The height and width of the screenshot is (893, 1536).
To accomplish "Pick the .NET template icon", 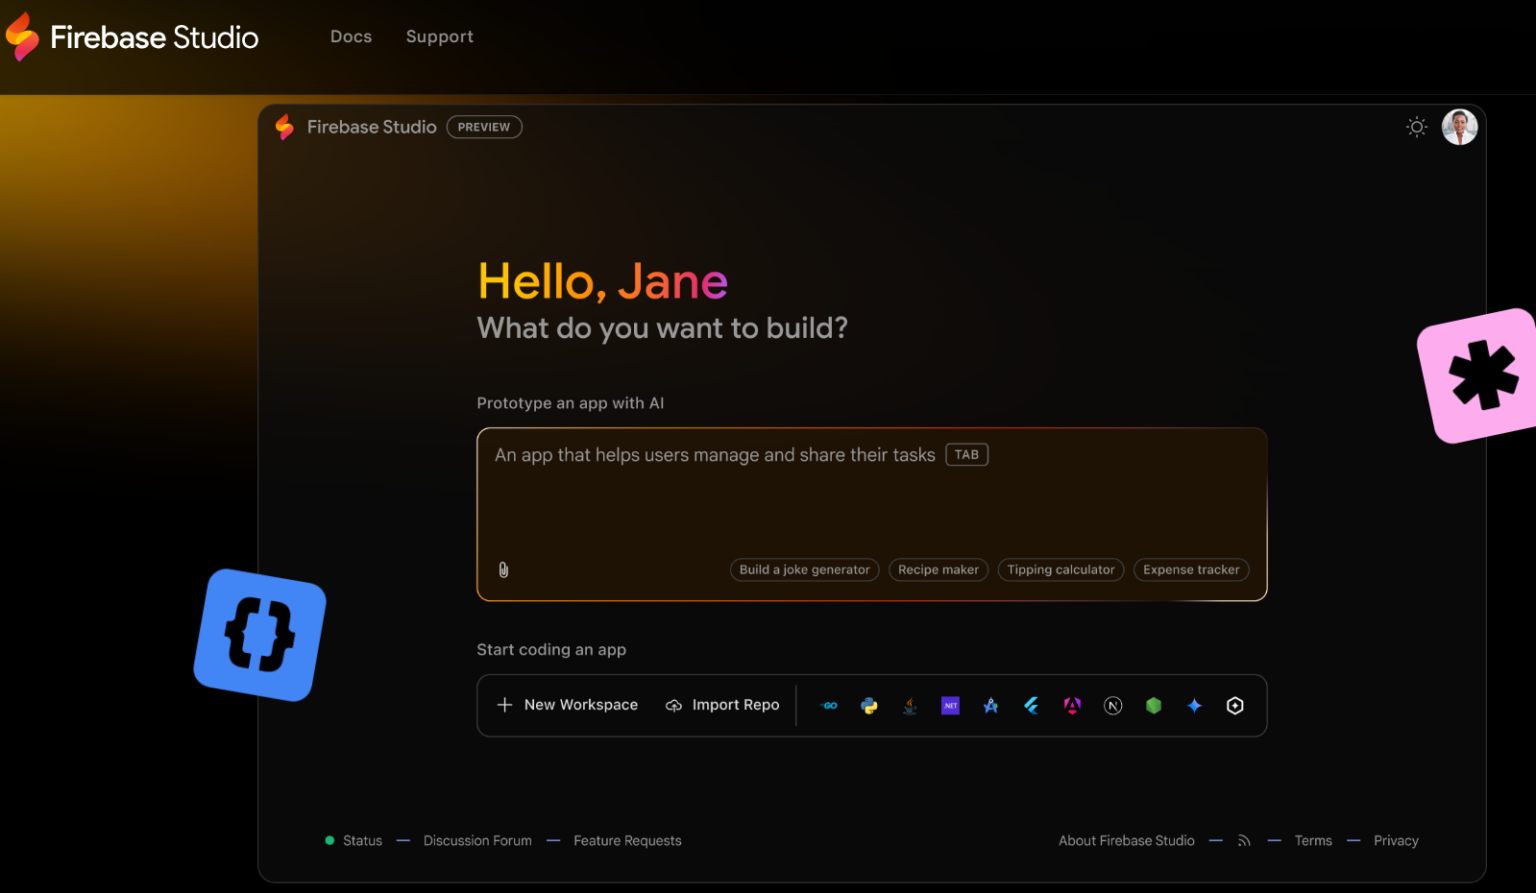I will coord(950,705).
